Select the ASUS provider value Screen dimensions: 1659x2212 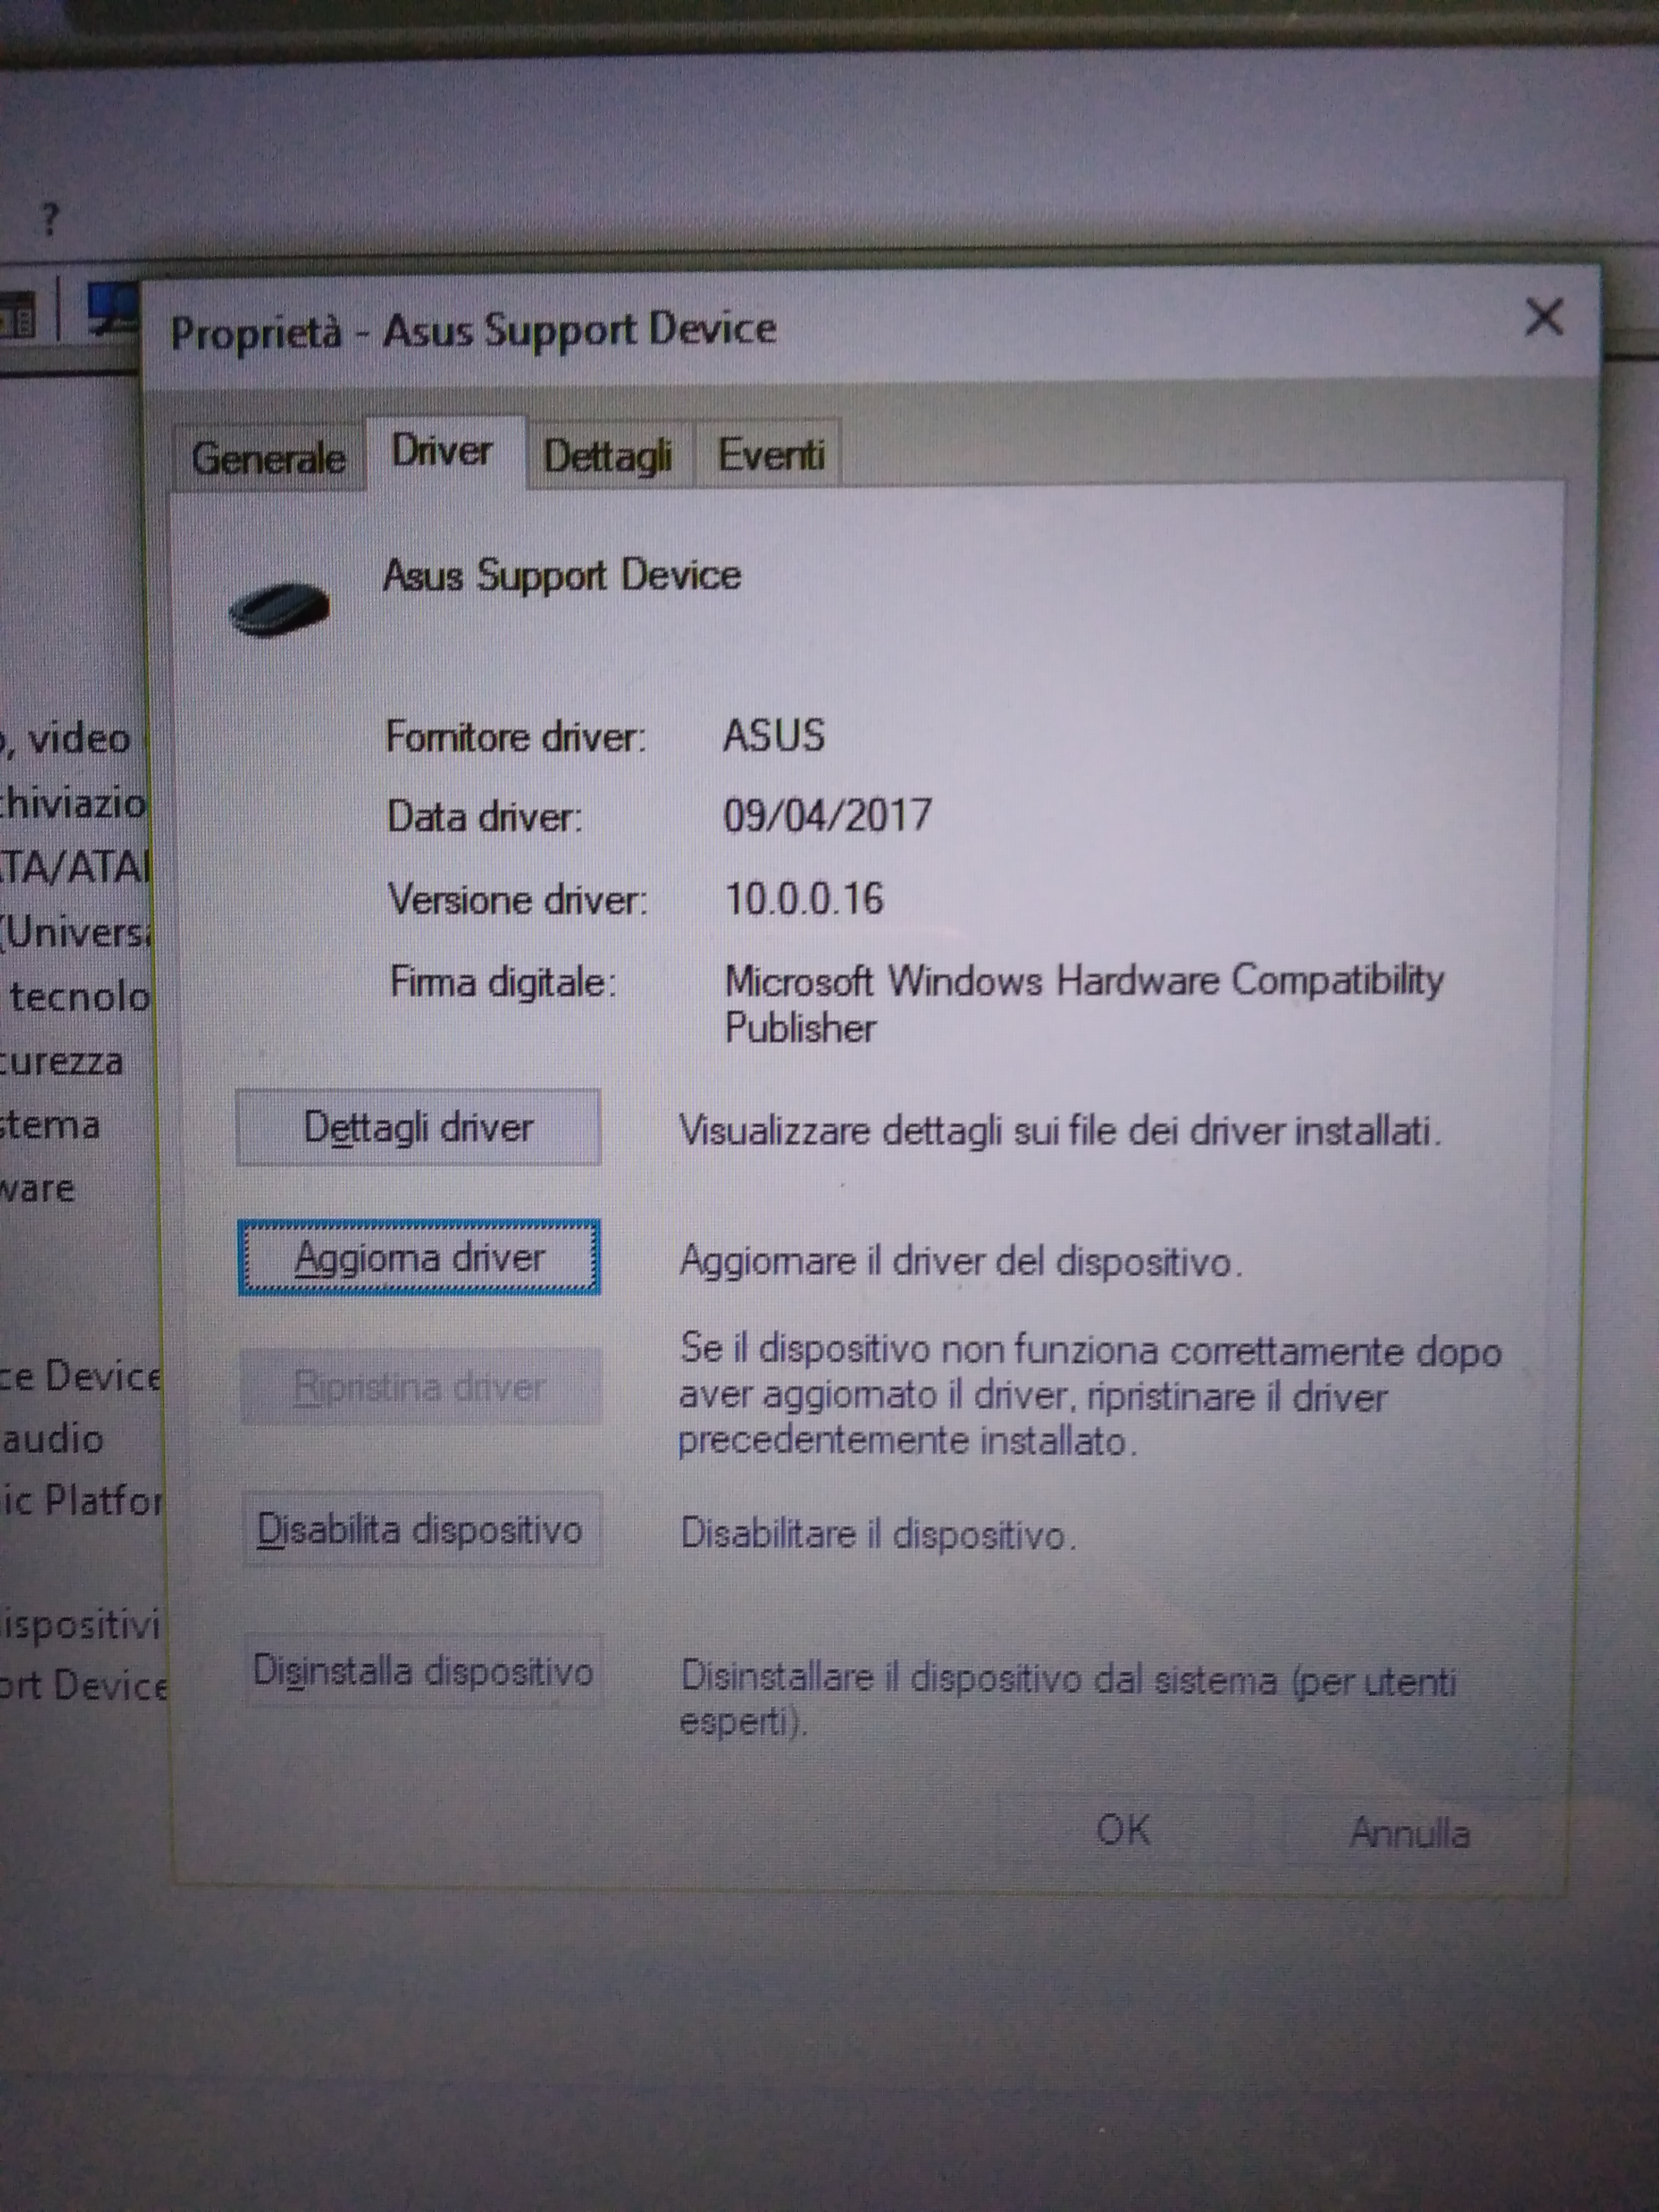774,735
